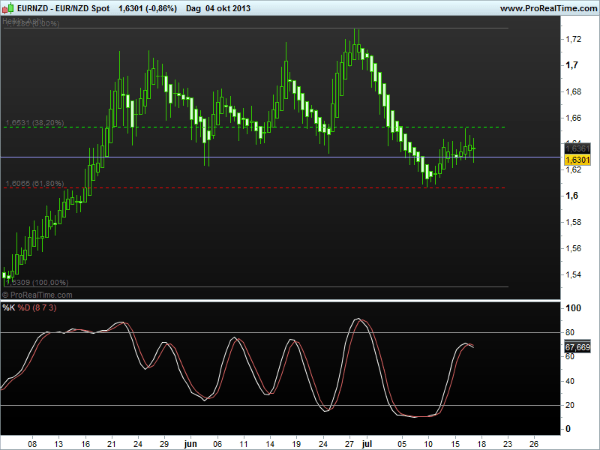This screenshot has width=600, height=450.
Task: Click the '16' date on time axis
Action: pos(85,444)
